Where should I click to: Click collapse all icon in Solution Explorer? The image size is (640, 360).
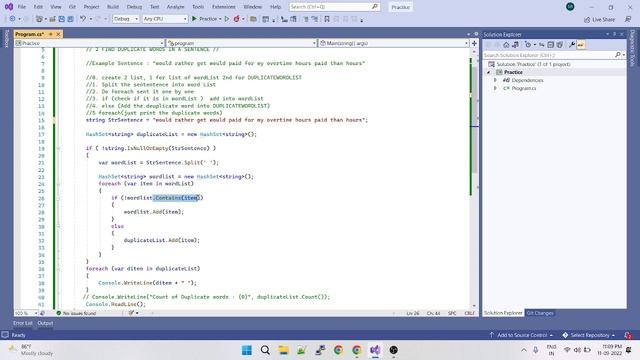pyautogui.click(x=551, y=45)
